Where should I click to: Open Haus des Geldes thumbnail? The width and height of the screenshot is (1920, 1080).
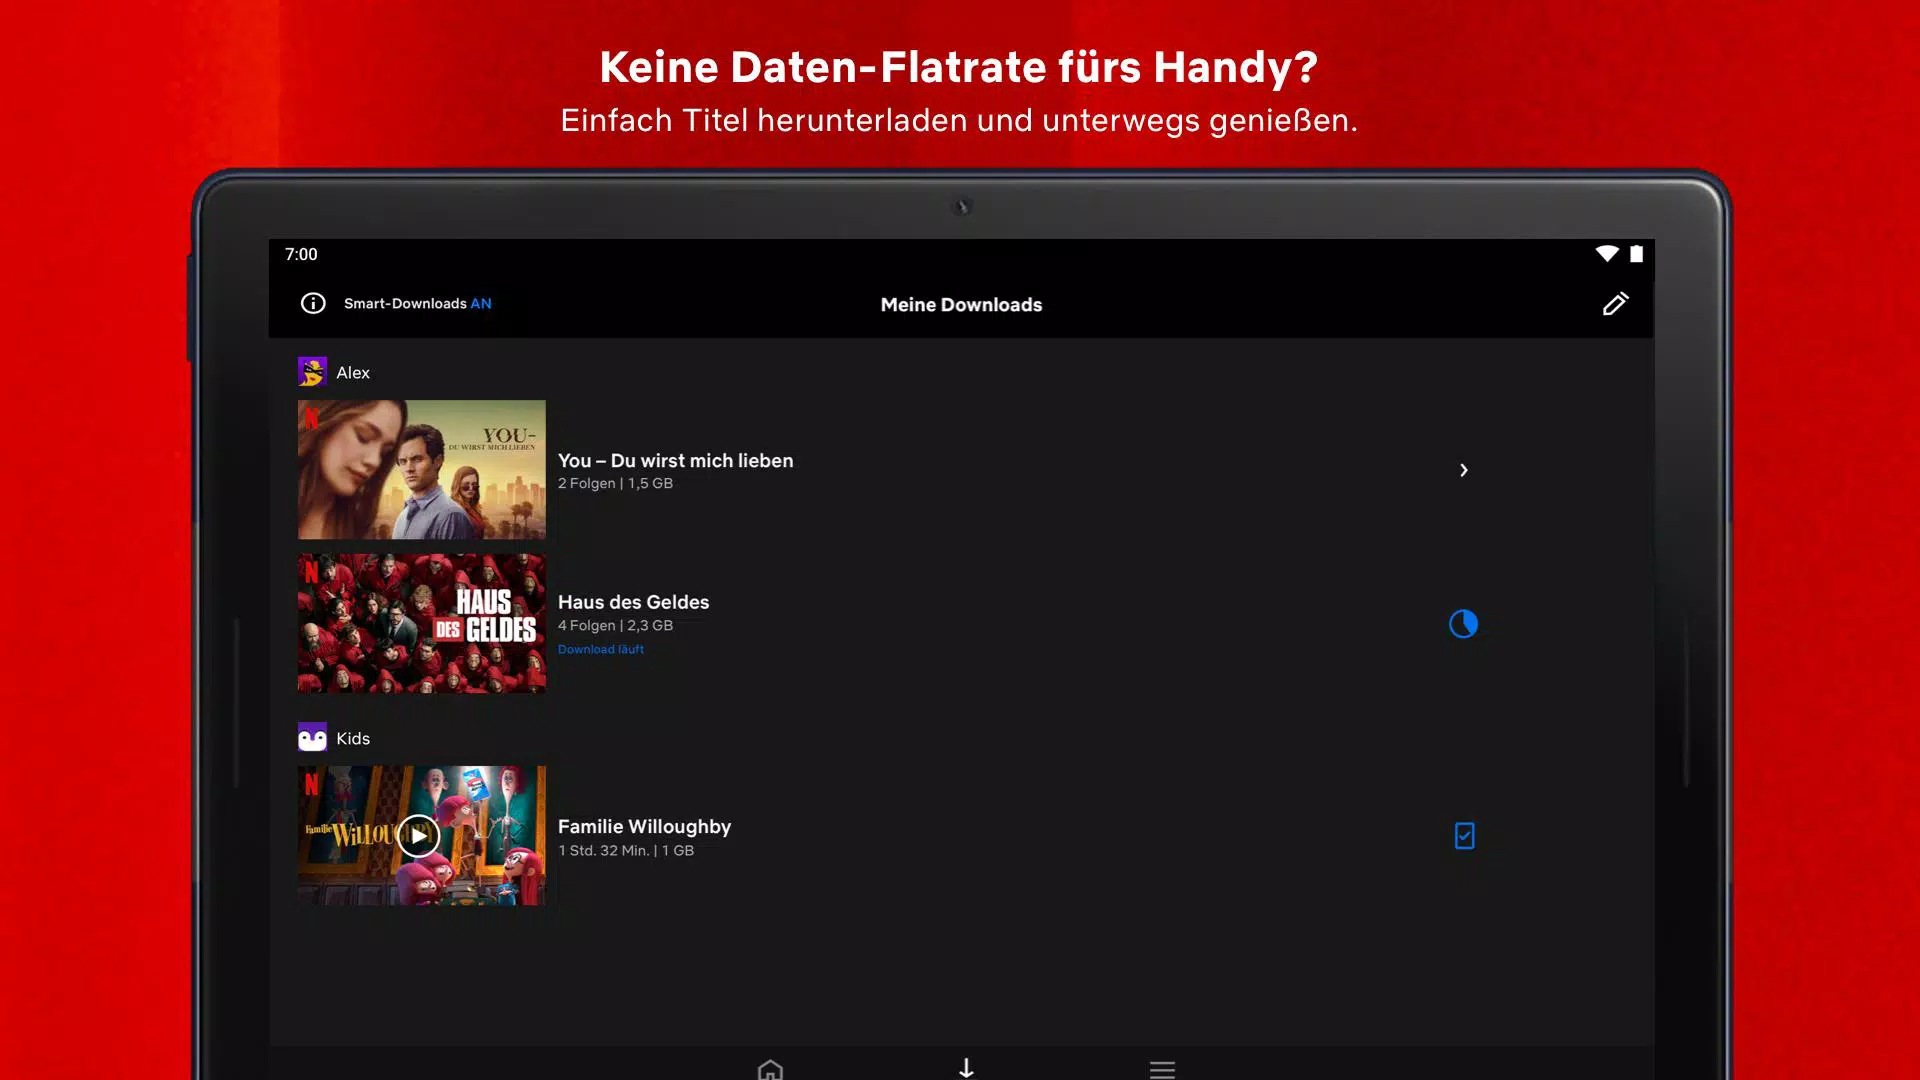coord(421,623)
